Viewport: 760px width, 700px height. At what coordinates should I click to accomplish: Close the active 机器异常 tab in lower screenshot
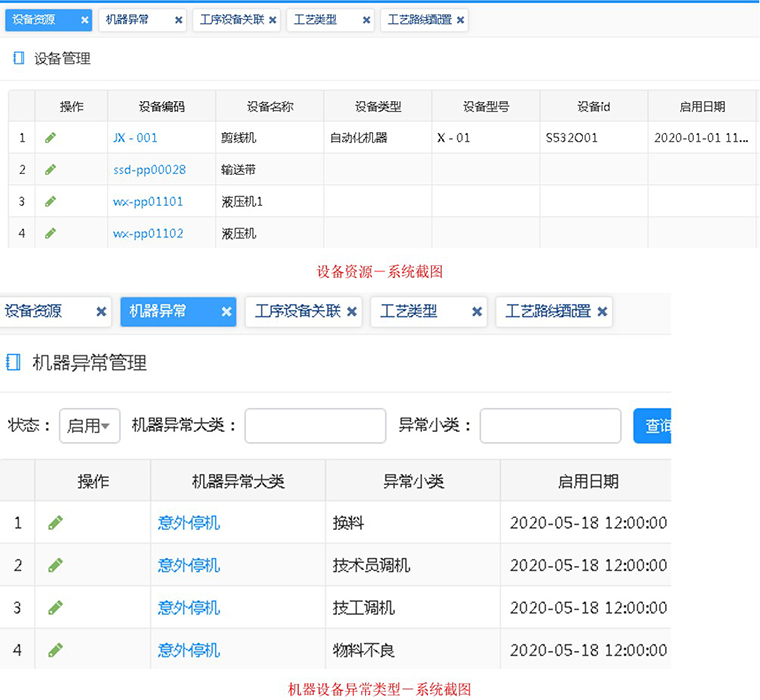(226, 311)
